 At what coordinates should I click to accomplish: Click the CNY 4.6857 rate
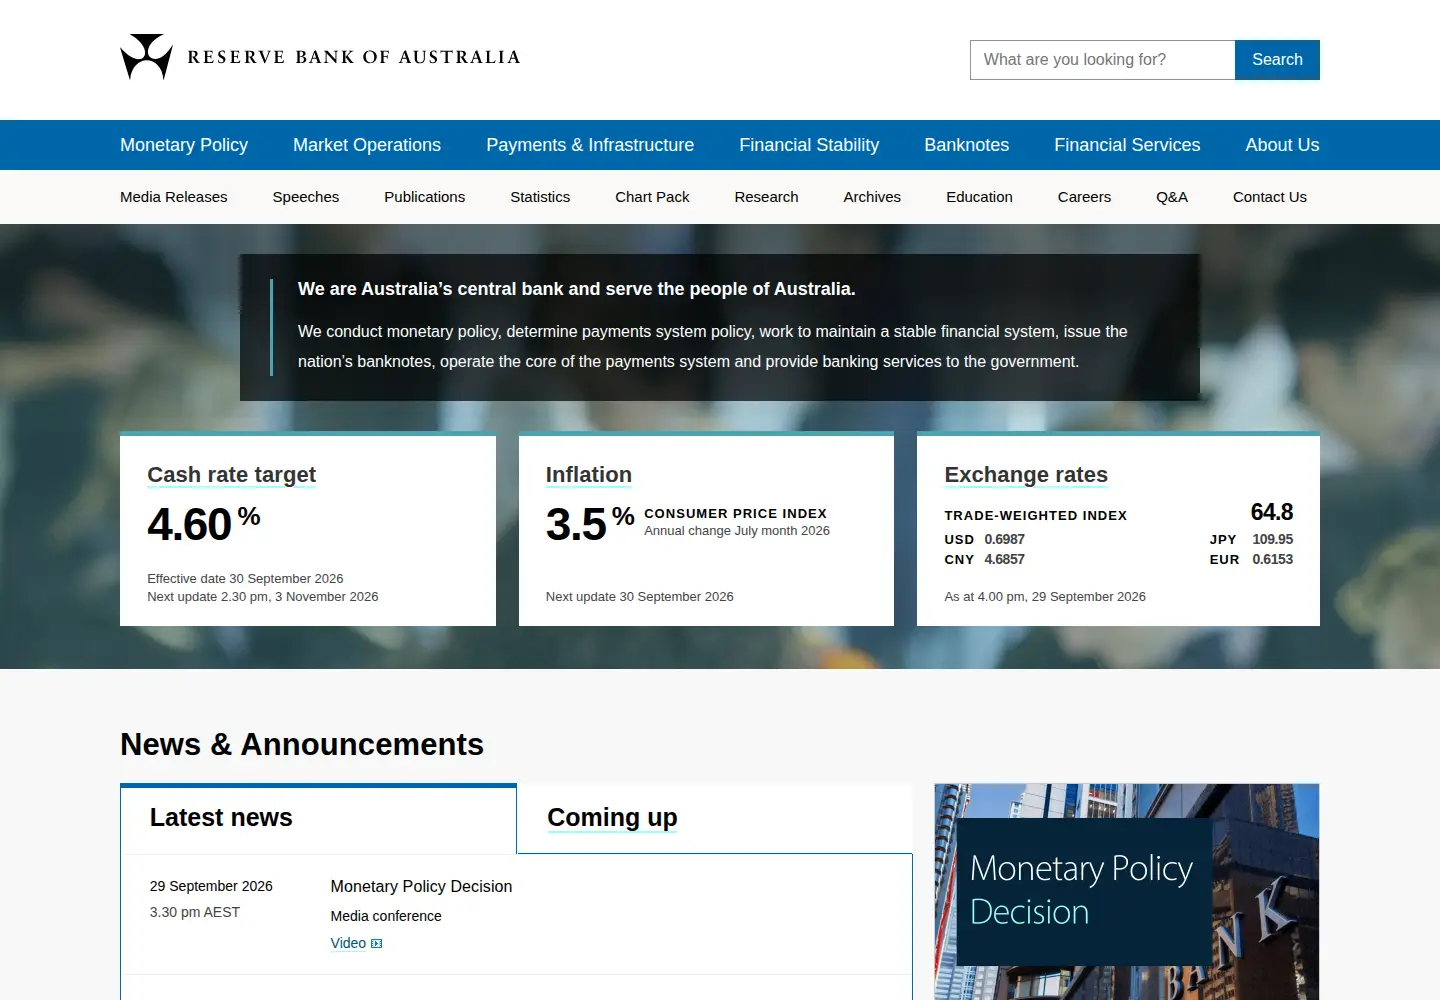984,559
